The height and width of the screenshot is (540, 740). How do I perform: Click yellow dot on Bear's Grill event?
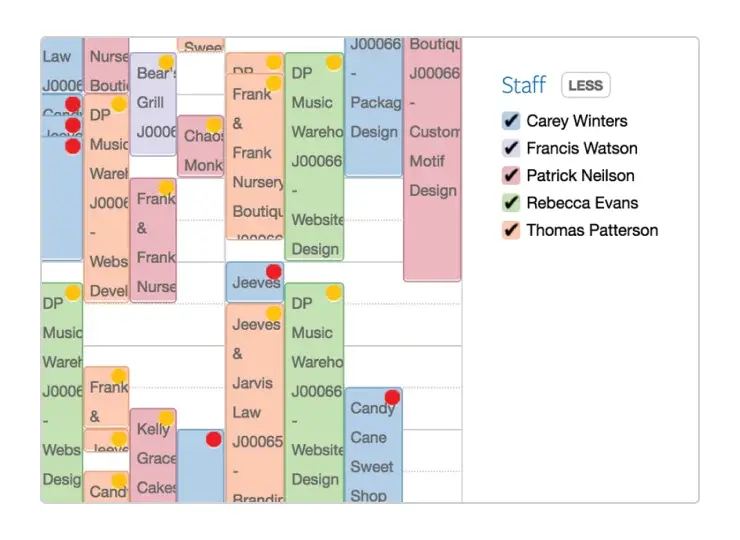tap(166, 62)
